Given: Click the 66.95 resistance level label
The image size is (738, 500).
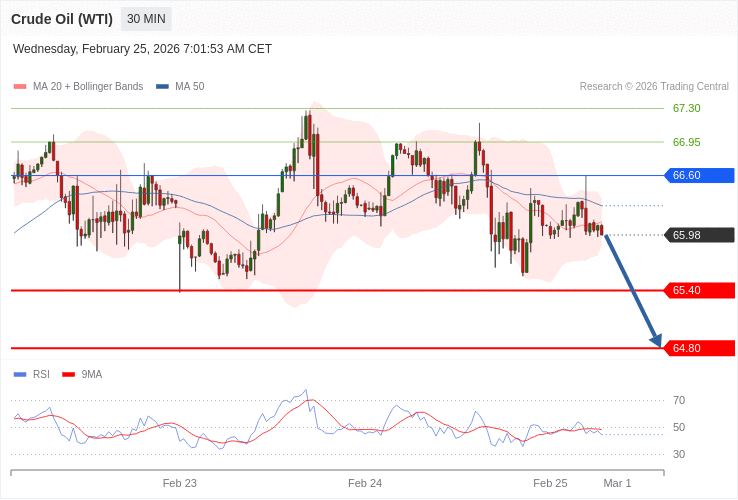Looking at the screenshot, I should pyautogui.click(x=686, y=142).
